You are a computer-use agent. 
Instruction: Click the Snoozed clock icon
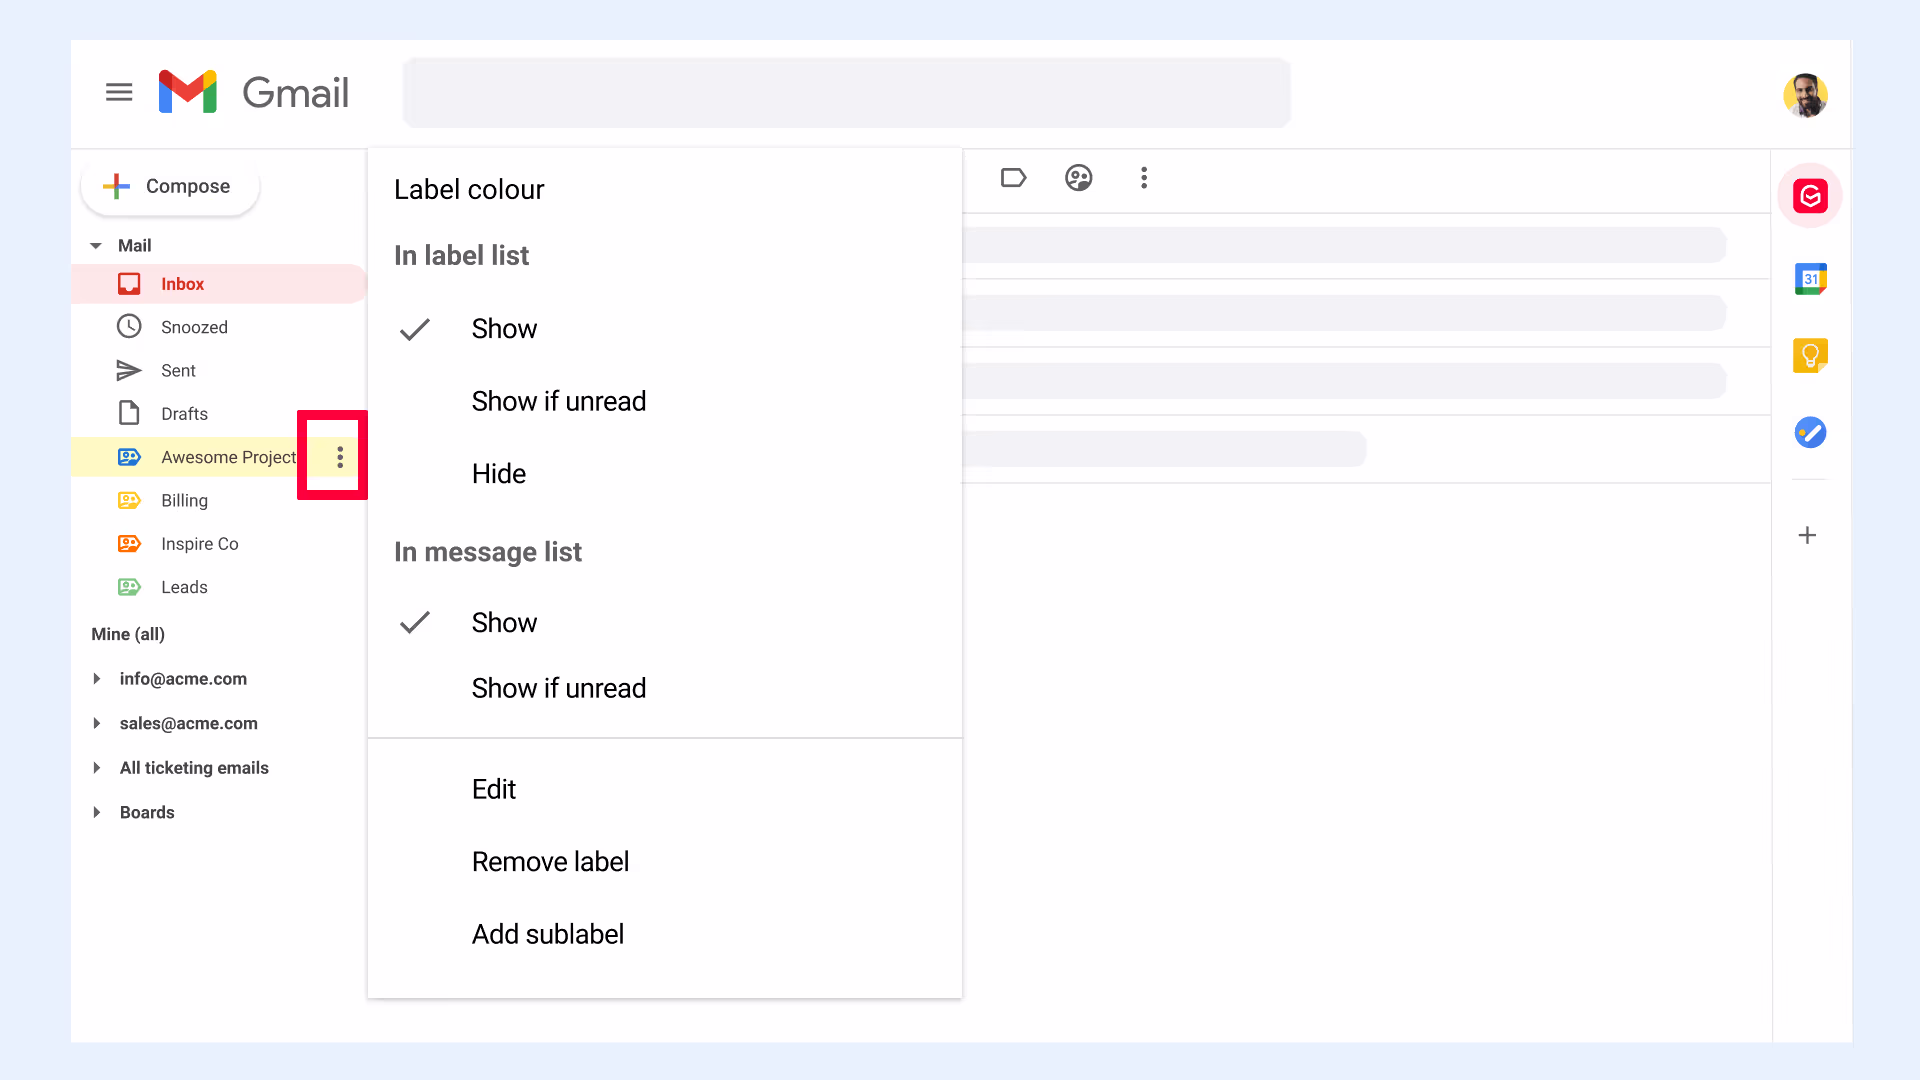pos(129,326)
